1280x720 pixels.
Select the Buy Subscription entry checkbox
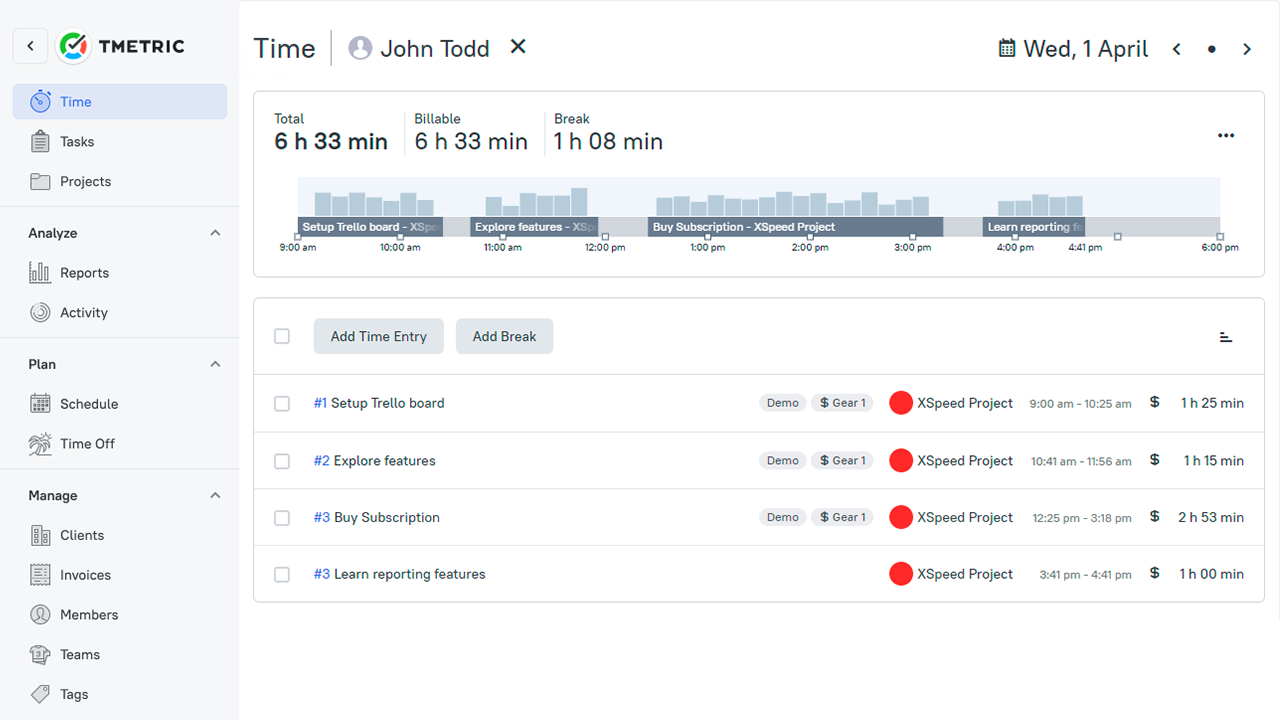tap(282, 518)
